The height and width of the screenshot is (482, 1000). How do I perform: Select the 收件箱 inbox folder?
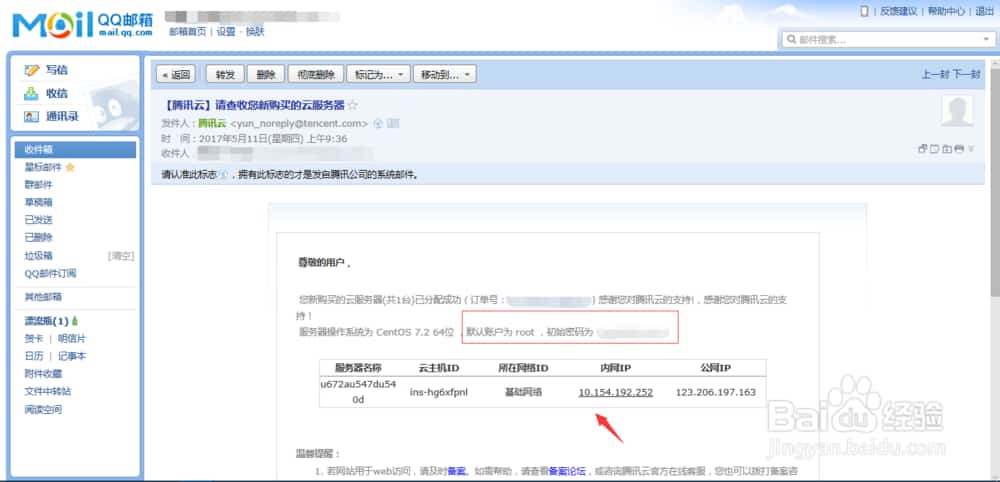point(38,149)
